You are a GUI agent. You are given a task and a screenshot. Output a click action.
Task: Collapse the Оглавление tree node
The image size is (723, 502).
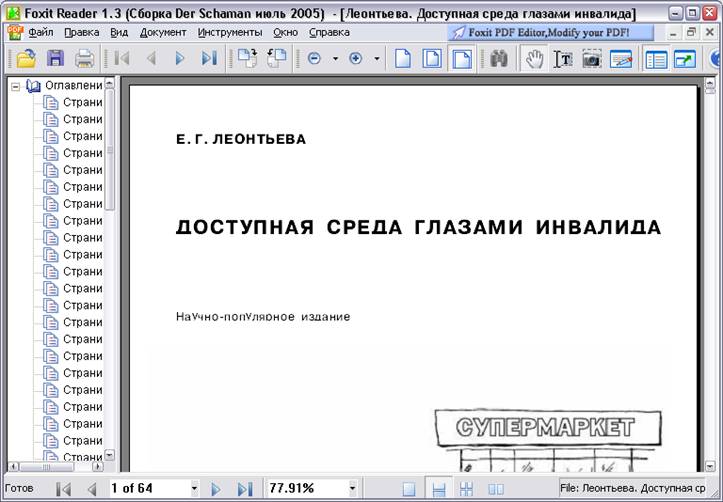pos(16,86)
